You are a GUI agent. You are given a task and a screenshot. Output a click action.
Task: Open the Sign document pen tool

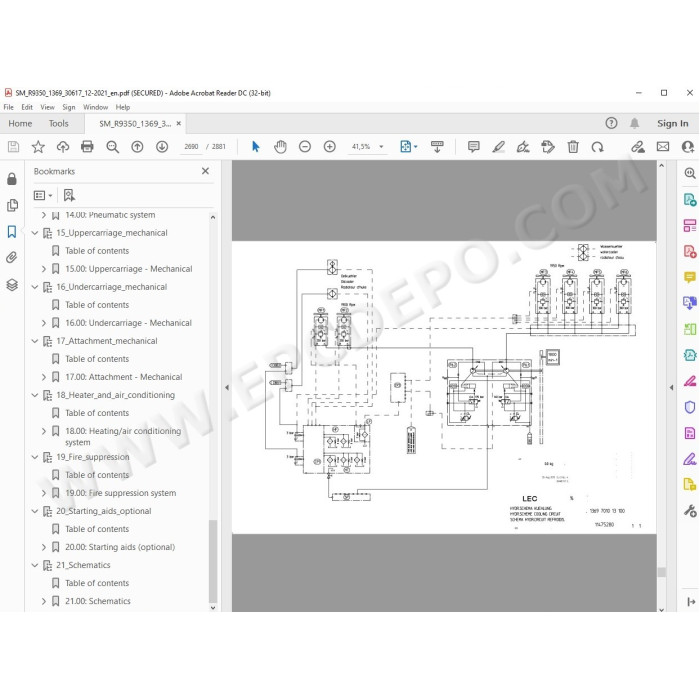(x=523, y=146)
